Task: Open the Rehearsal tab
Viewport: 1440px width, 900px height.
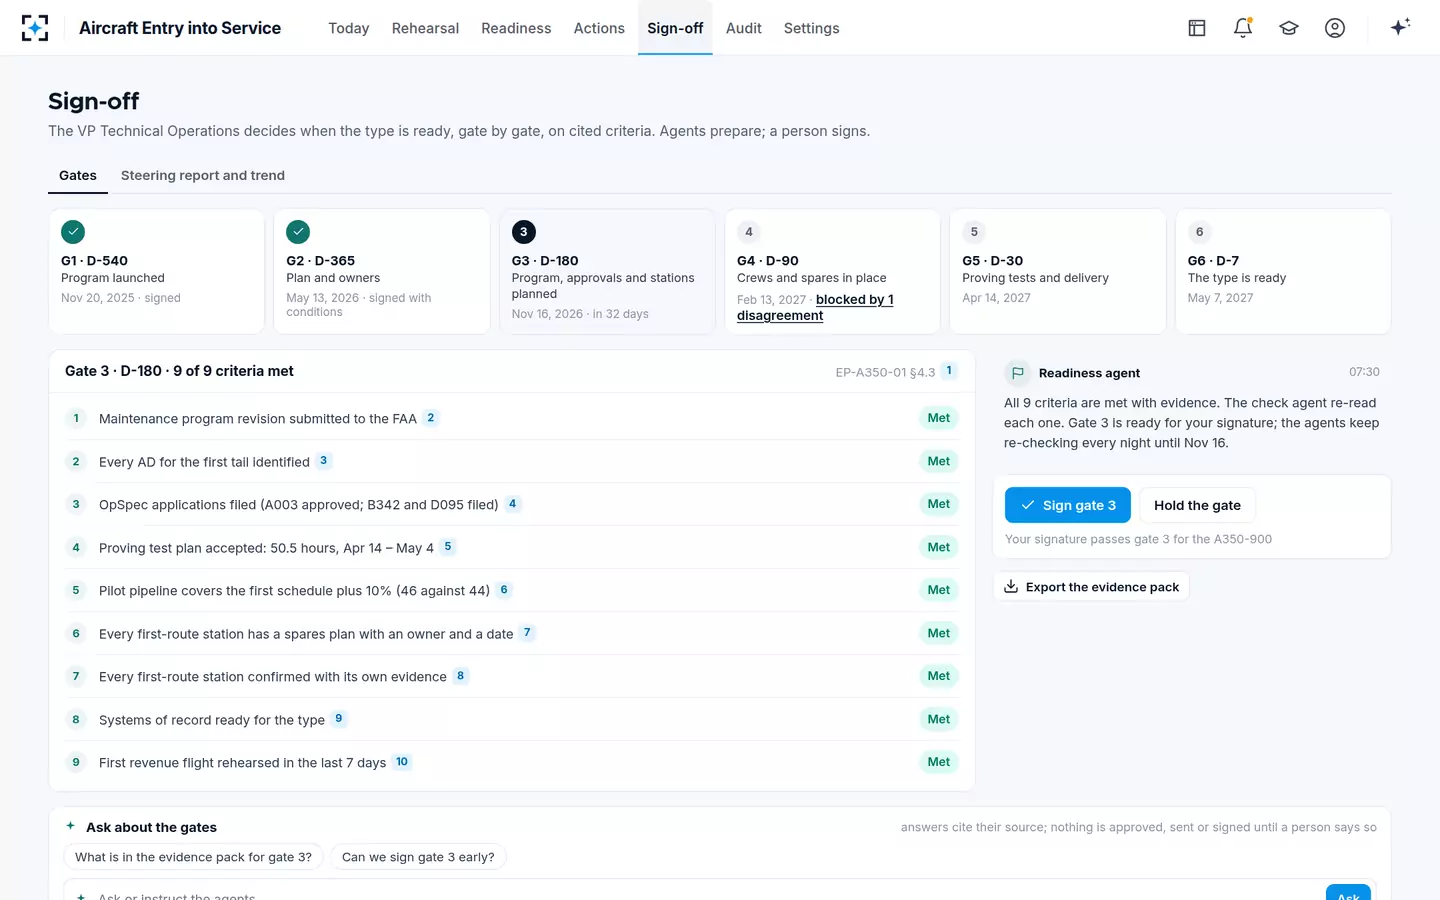Action: 425,28
